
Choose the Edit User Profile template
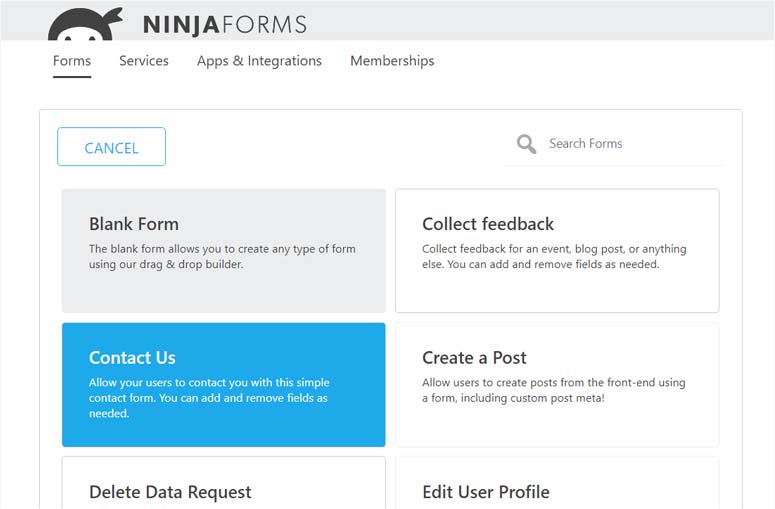point(557,483)
